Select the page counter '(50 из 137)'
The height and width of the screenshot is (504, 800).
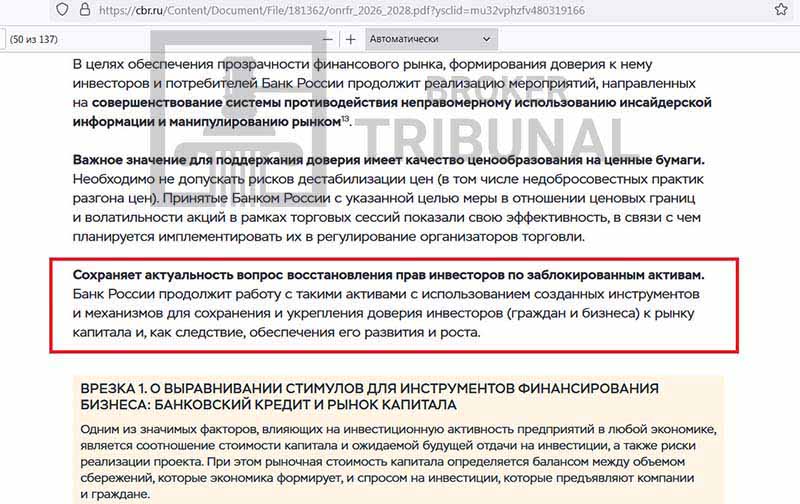pyautogui.click(x=34, y=39)
